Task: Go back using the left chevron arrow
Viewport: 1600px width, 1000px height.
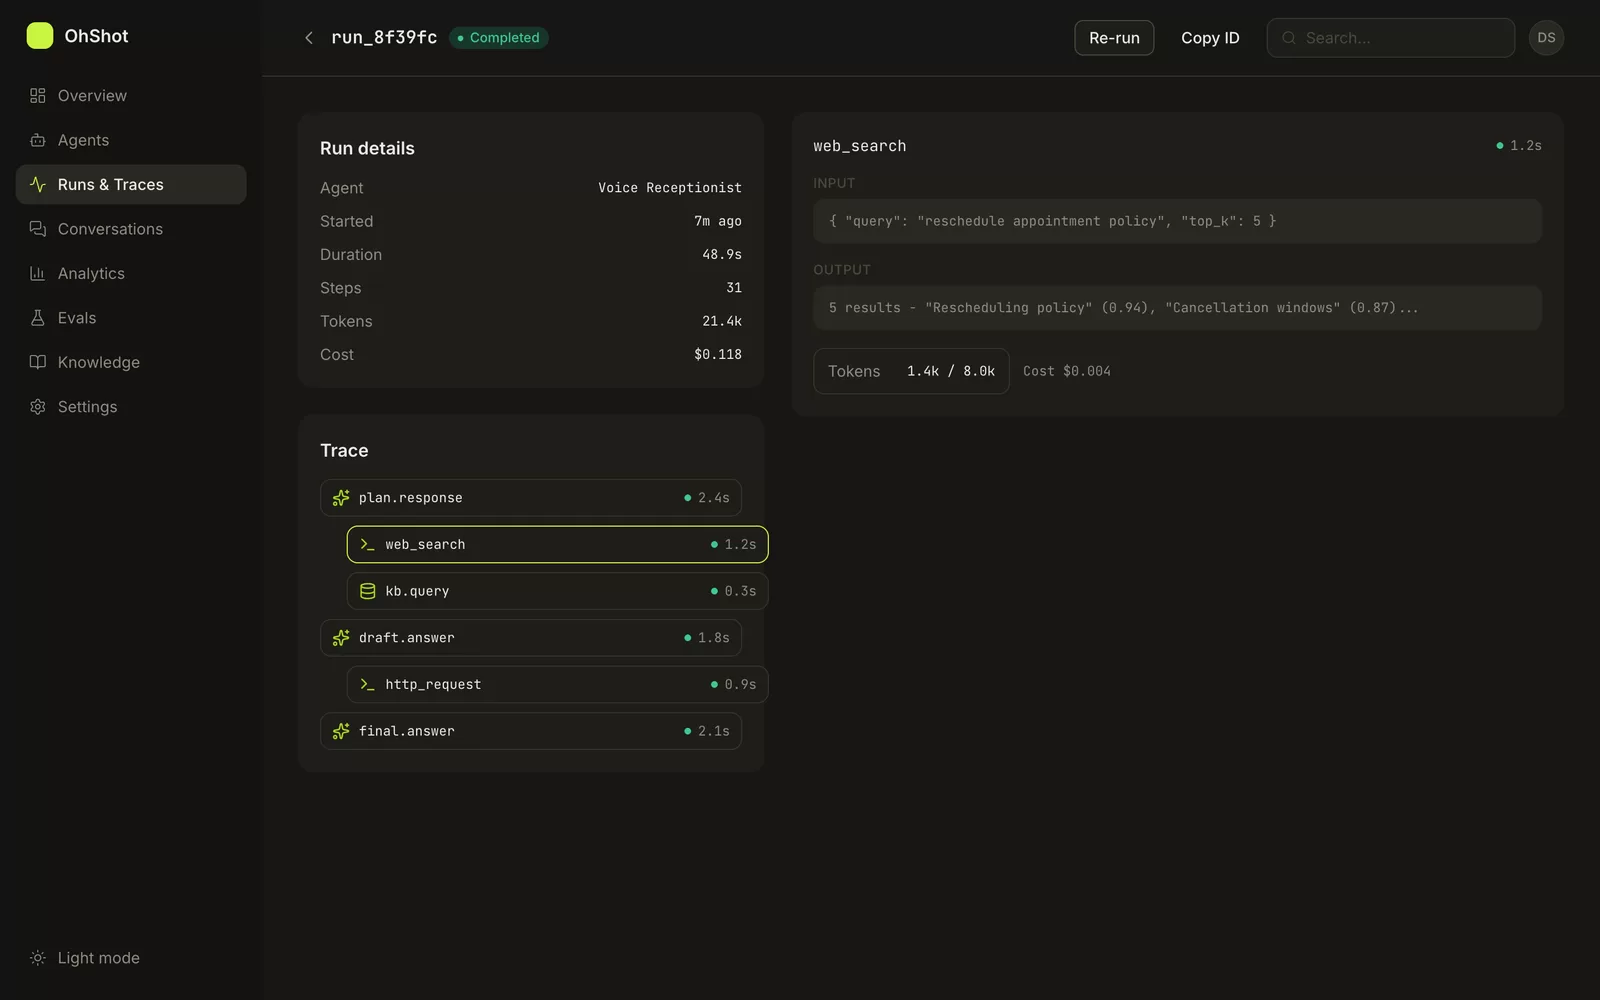Action: (x=309, y=38)
